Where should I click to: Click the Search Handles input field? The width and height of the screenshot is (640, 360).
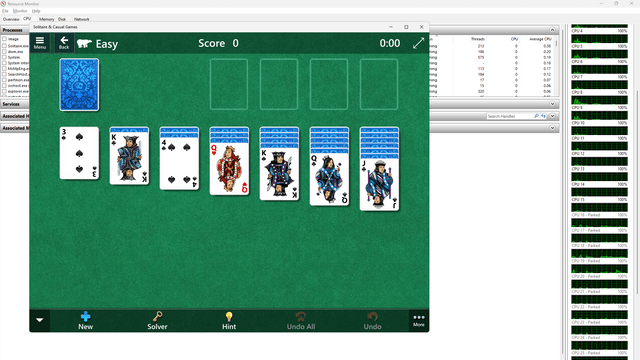[510, 116]
